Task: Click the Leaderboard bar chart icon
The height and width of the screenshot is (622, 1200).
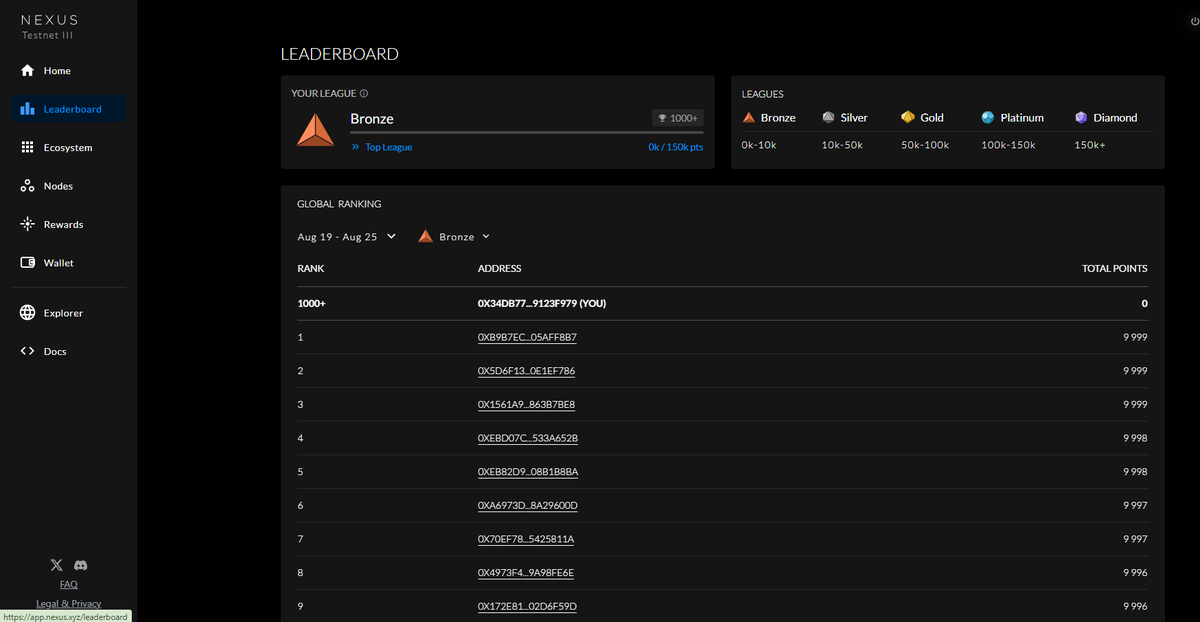Action: tap(27, 109)
